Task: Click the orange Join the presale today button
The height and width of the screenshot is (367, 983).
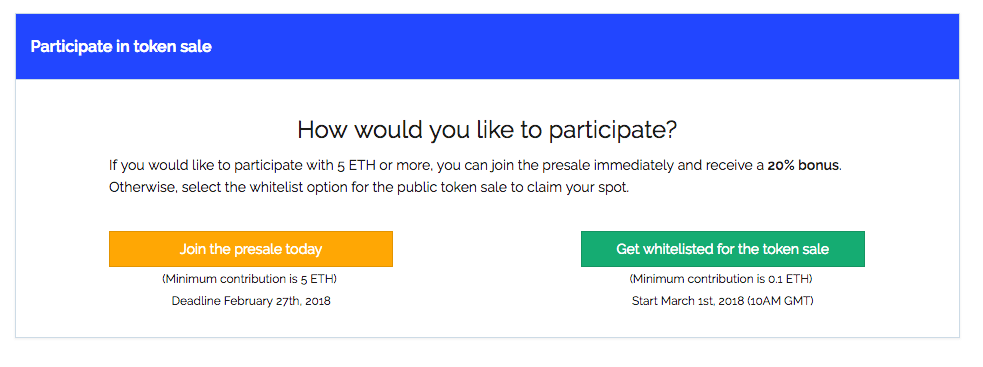Action: click(x=251, y=249)
